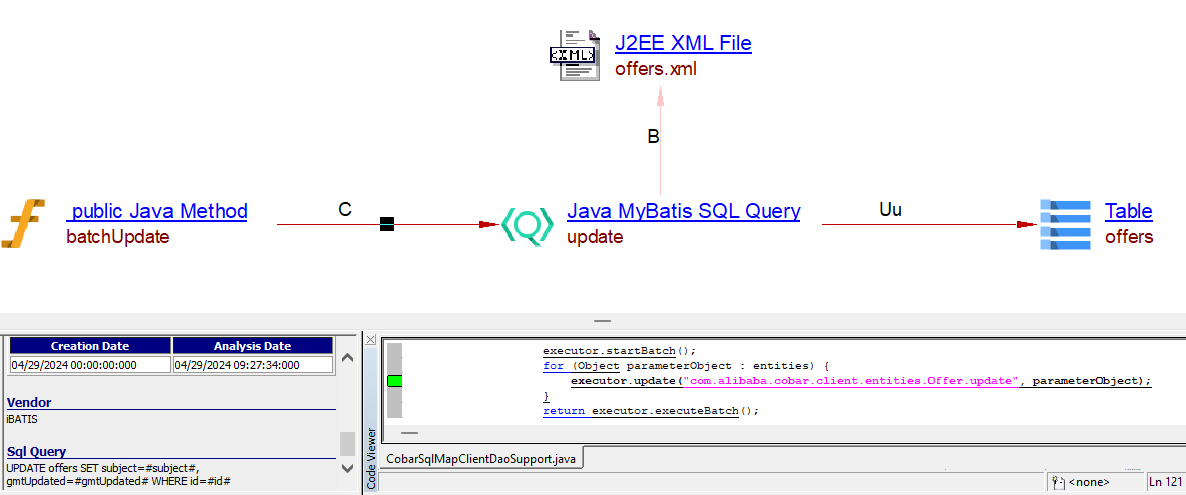
Task: Click the executor.update code line
Action: coord(860,381)
